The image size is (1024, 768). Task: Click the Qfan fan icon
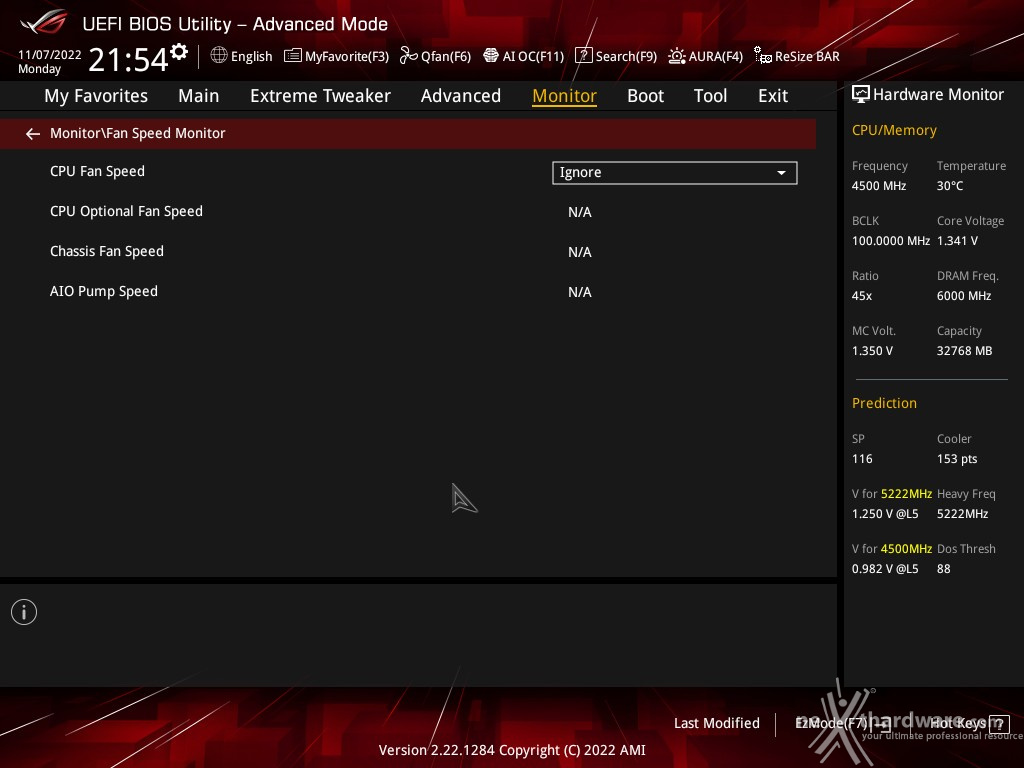[408, 56]
